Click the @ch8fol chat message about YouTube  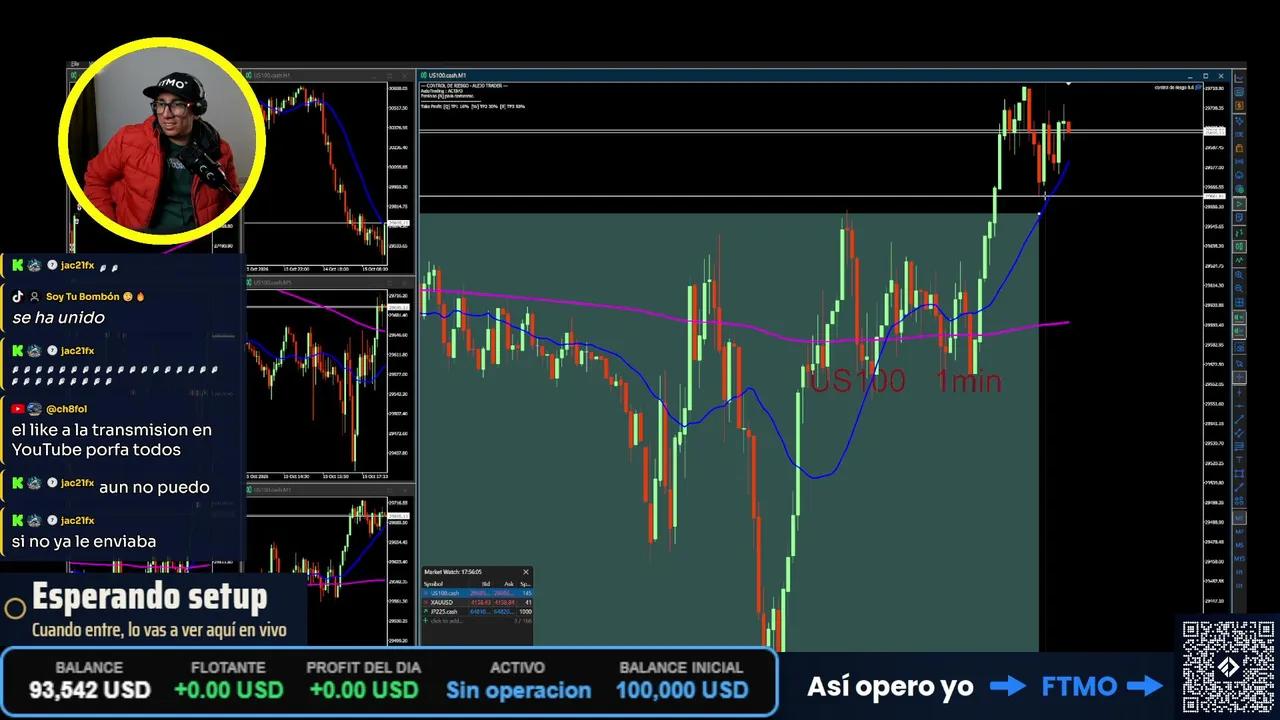(x=112, y=440)
